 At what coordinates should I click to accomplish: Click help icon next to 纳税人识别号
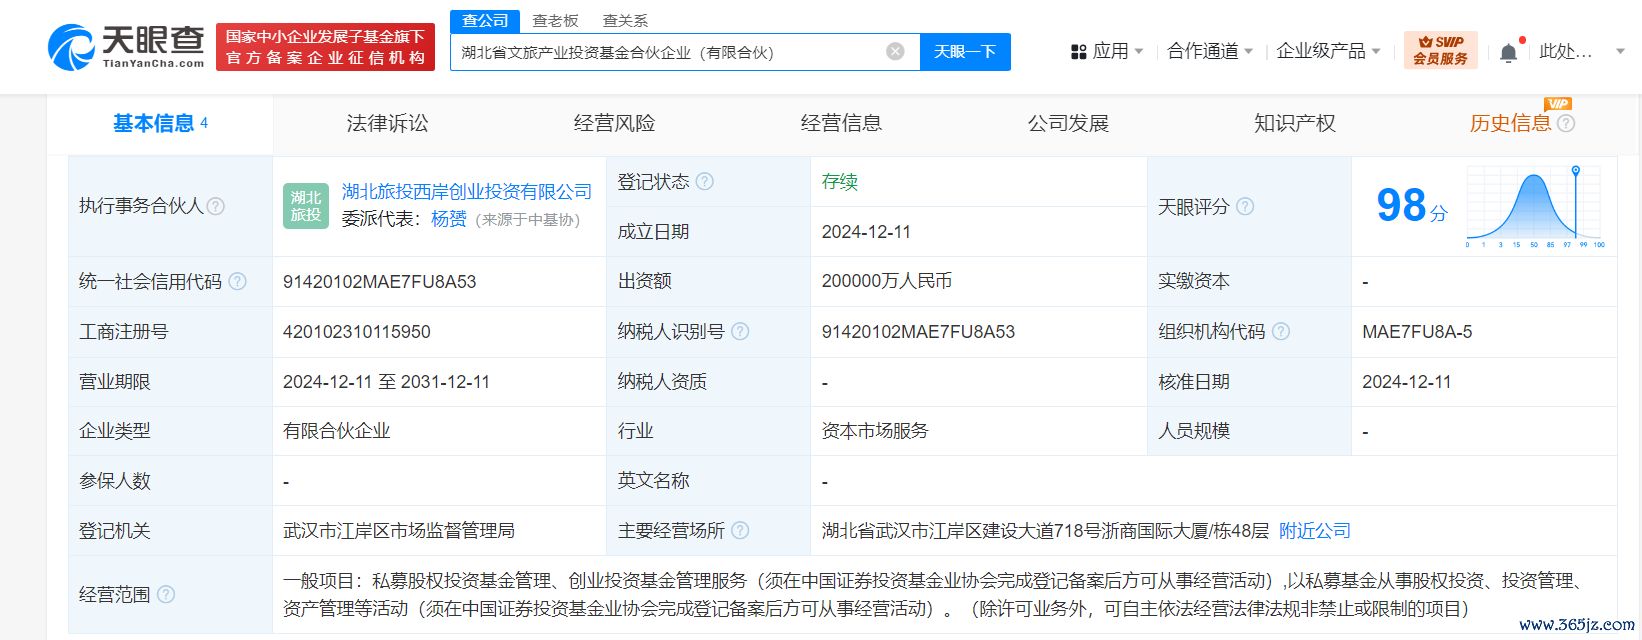click(x=740, y=331)
